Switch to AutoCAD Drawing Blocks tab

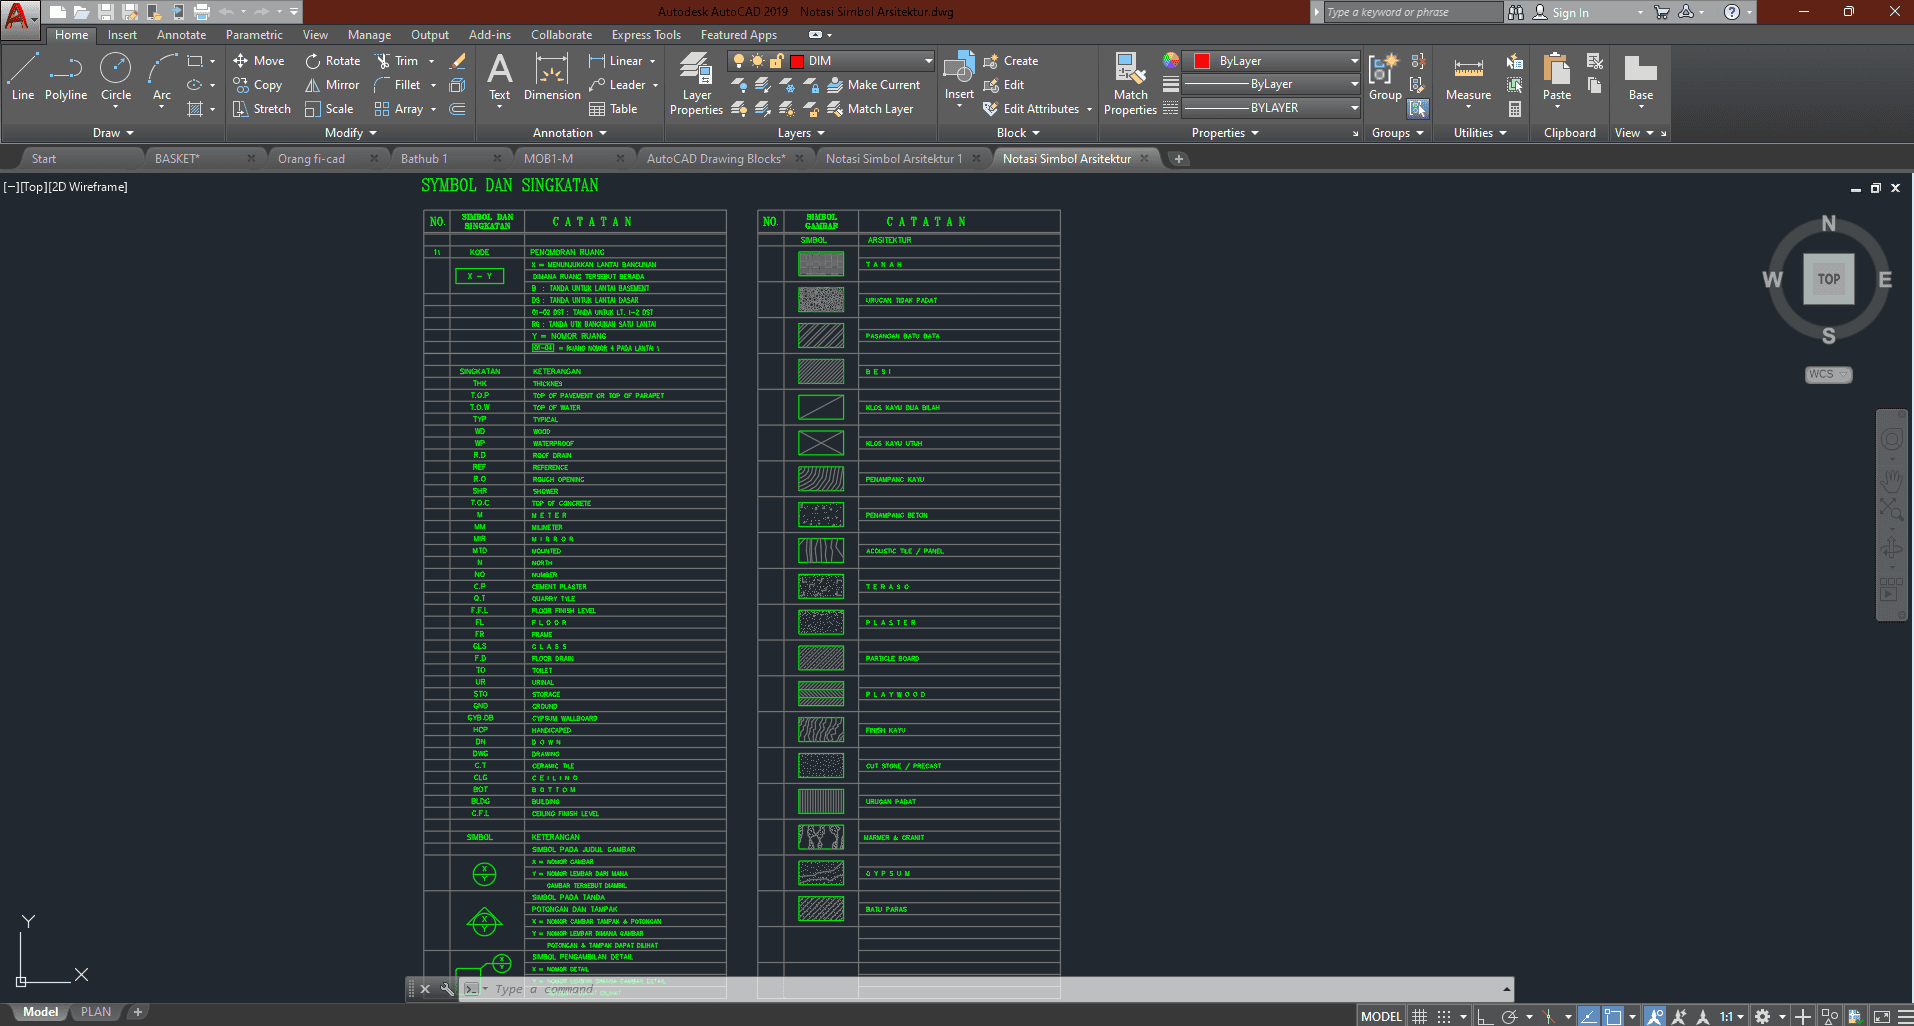(x=715, y=159)
